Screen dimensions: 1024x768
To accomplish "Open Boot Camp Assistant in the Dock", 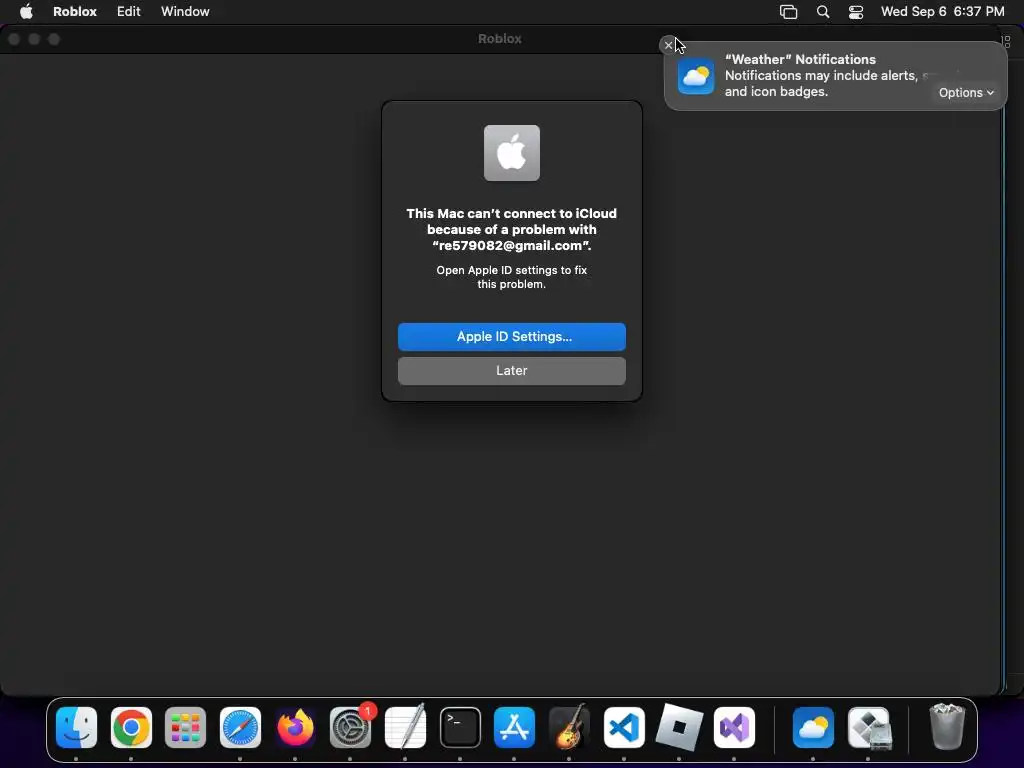I will coord(869,727).
